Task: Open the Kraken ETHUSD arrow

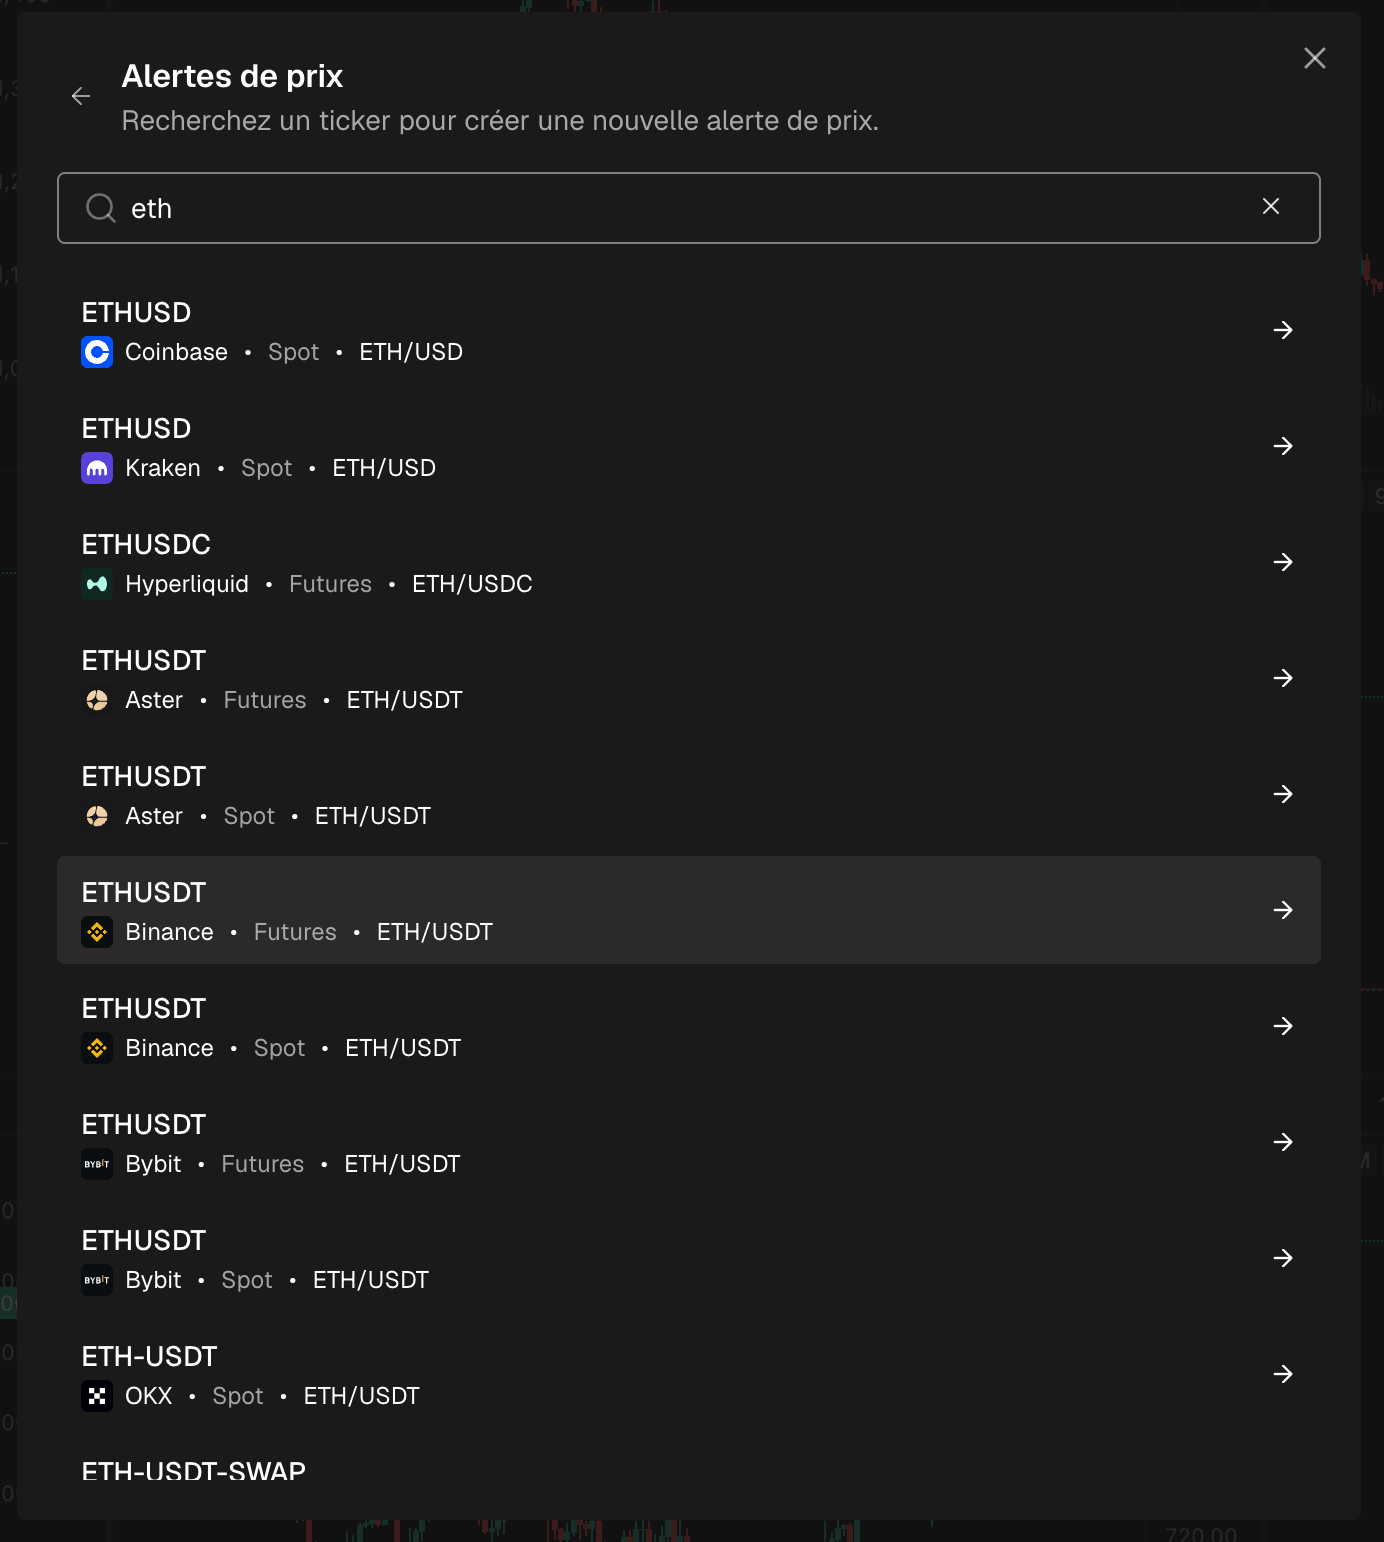Action: coord(1283,446)
